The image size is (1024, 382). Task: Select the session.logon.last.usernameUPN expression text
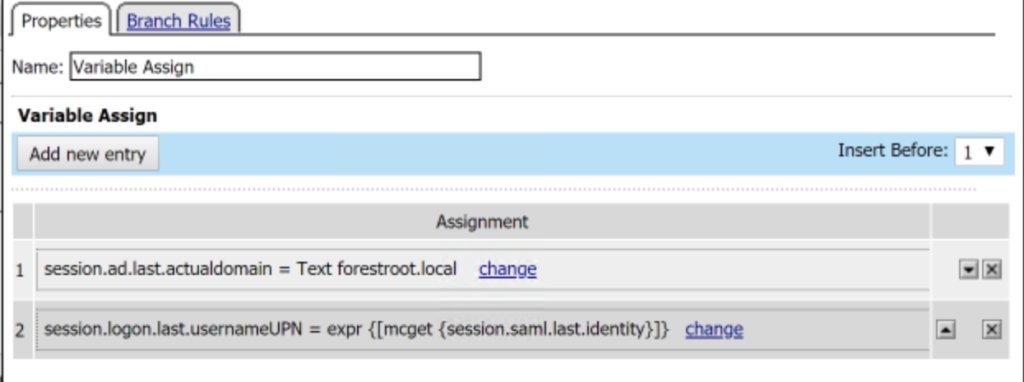357,330
